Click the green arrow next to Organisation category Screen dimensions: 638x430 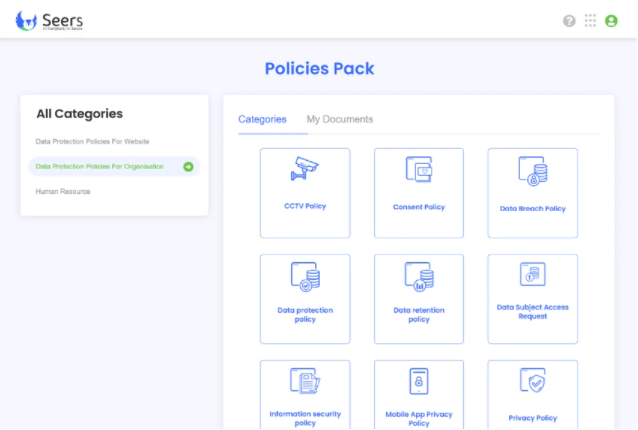[x=188, y=167]
